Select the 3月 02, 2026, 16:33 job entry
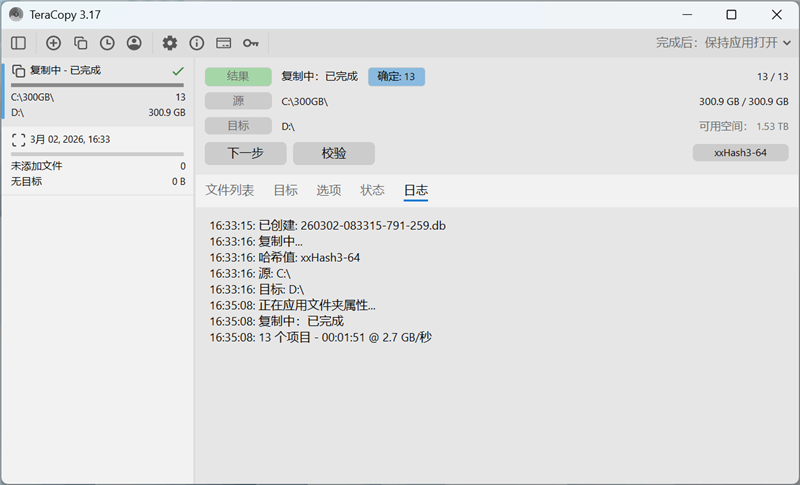The width and height of the screenshot is (800, 485). tap(97, 160)
